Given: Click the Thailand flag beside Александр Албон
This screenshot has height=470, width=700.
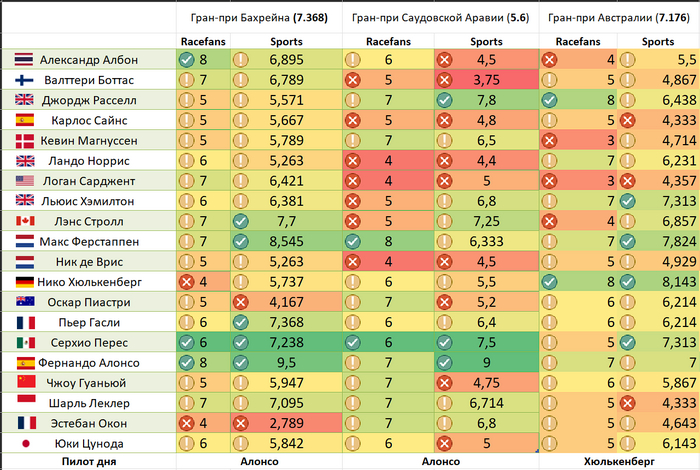Looking at the screenshot, I should (x=24, y=60).
